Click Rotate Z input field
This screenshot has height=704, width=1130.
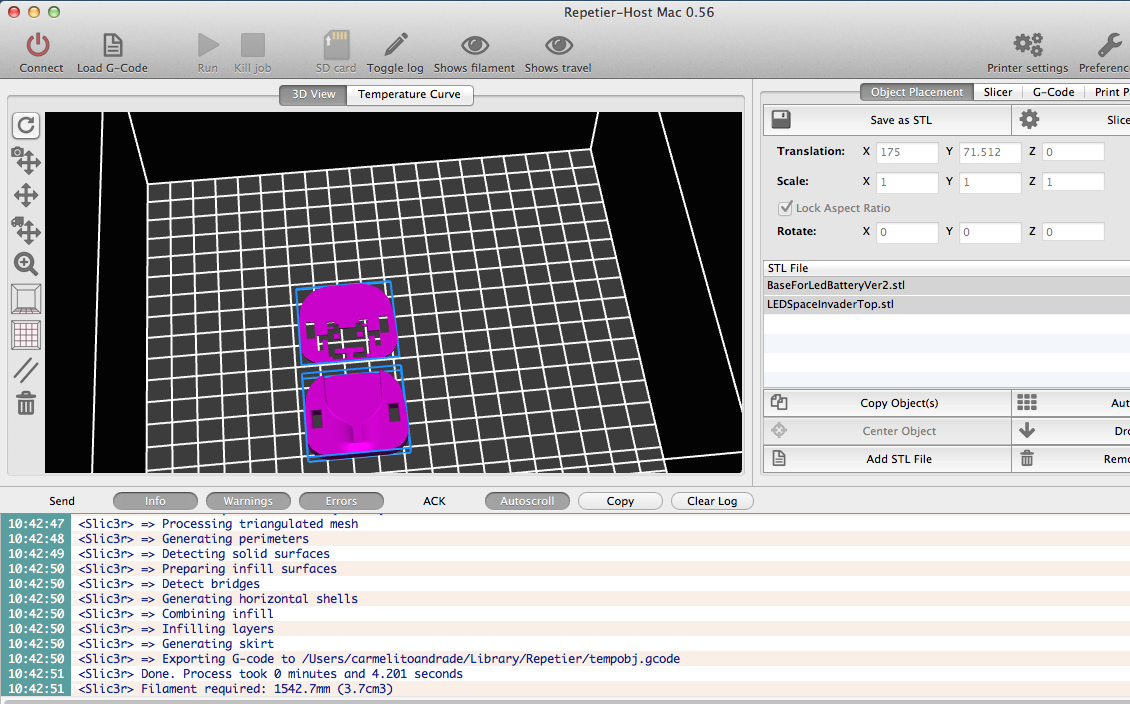point(1073,232)
